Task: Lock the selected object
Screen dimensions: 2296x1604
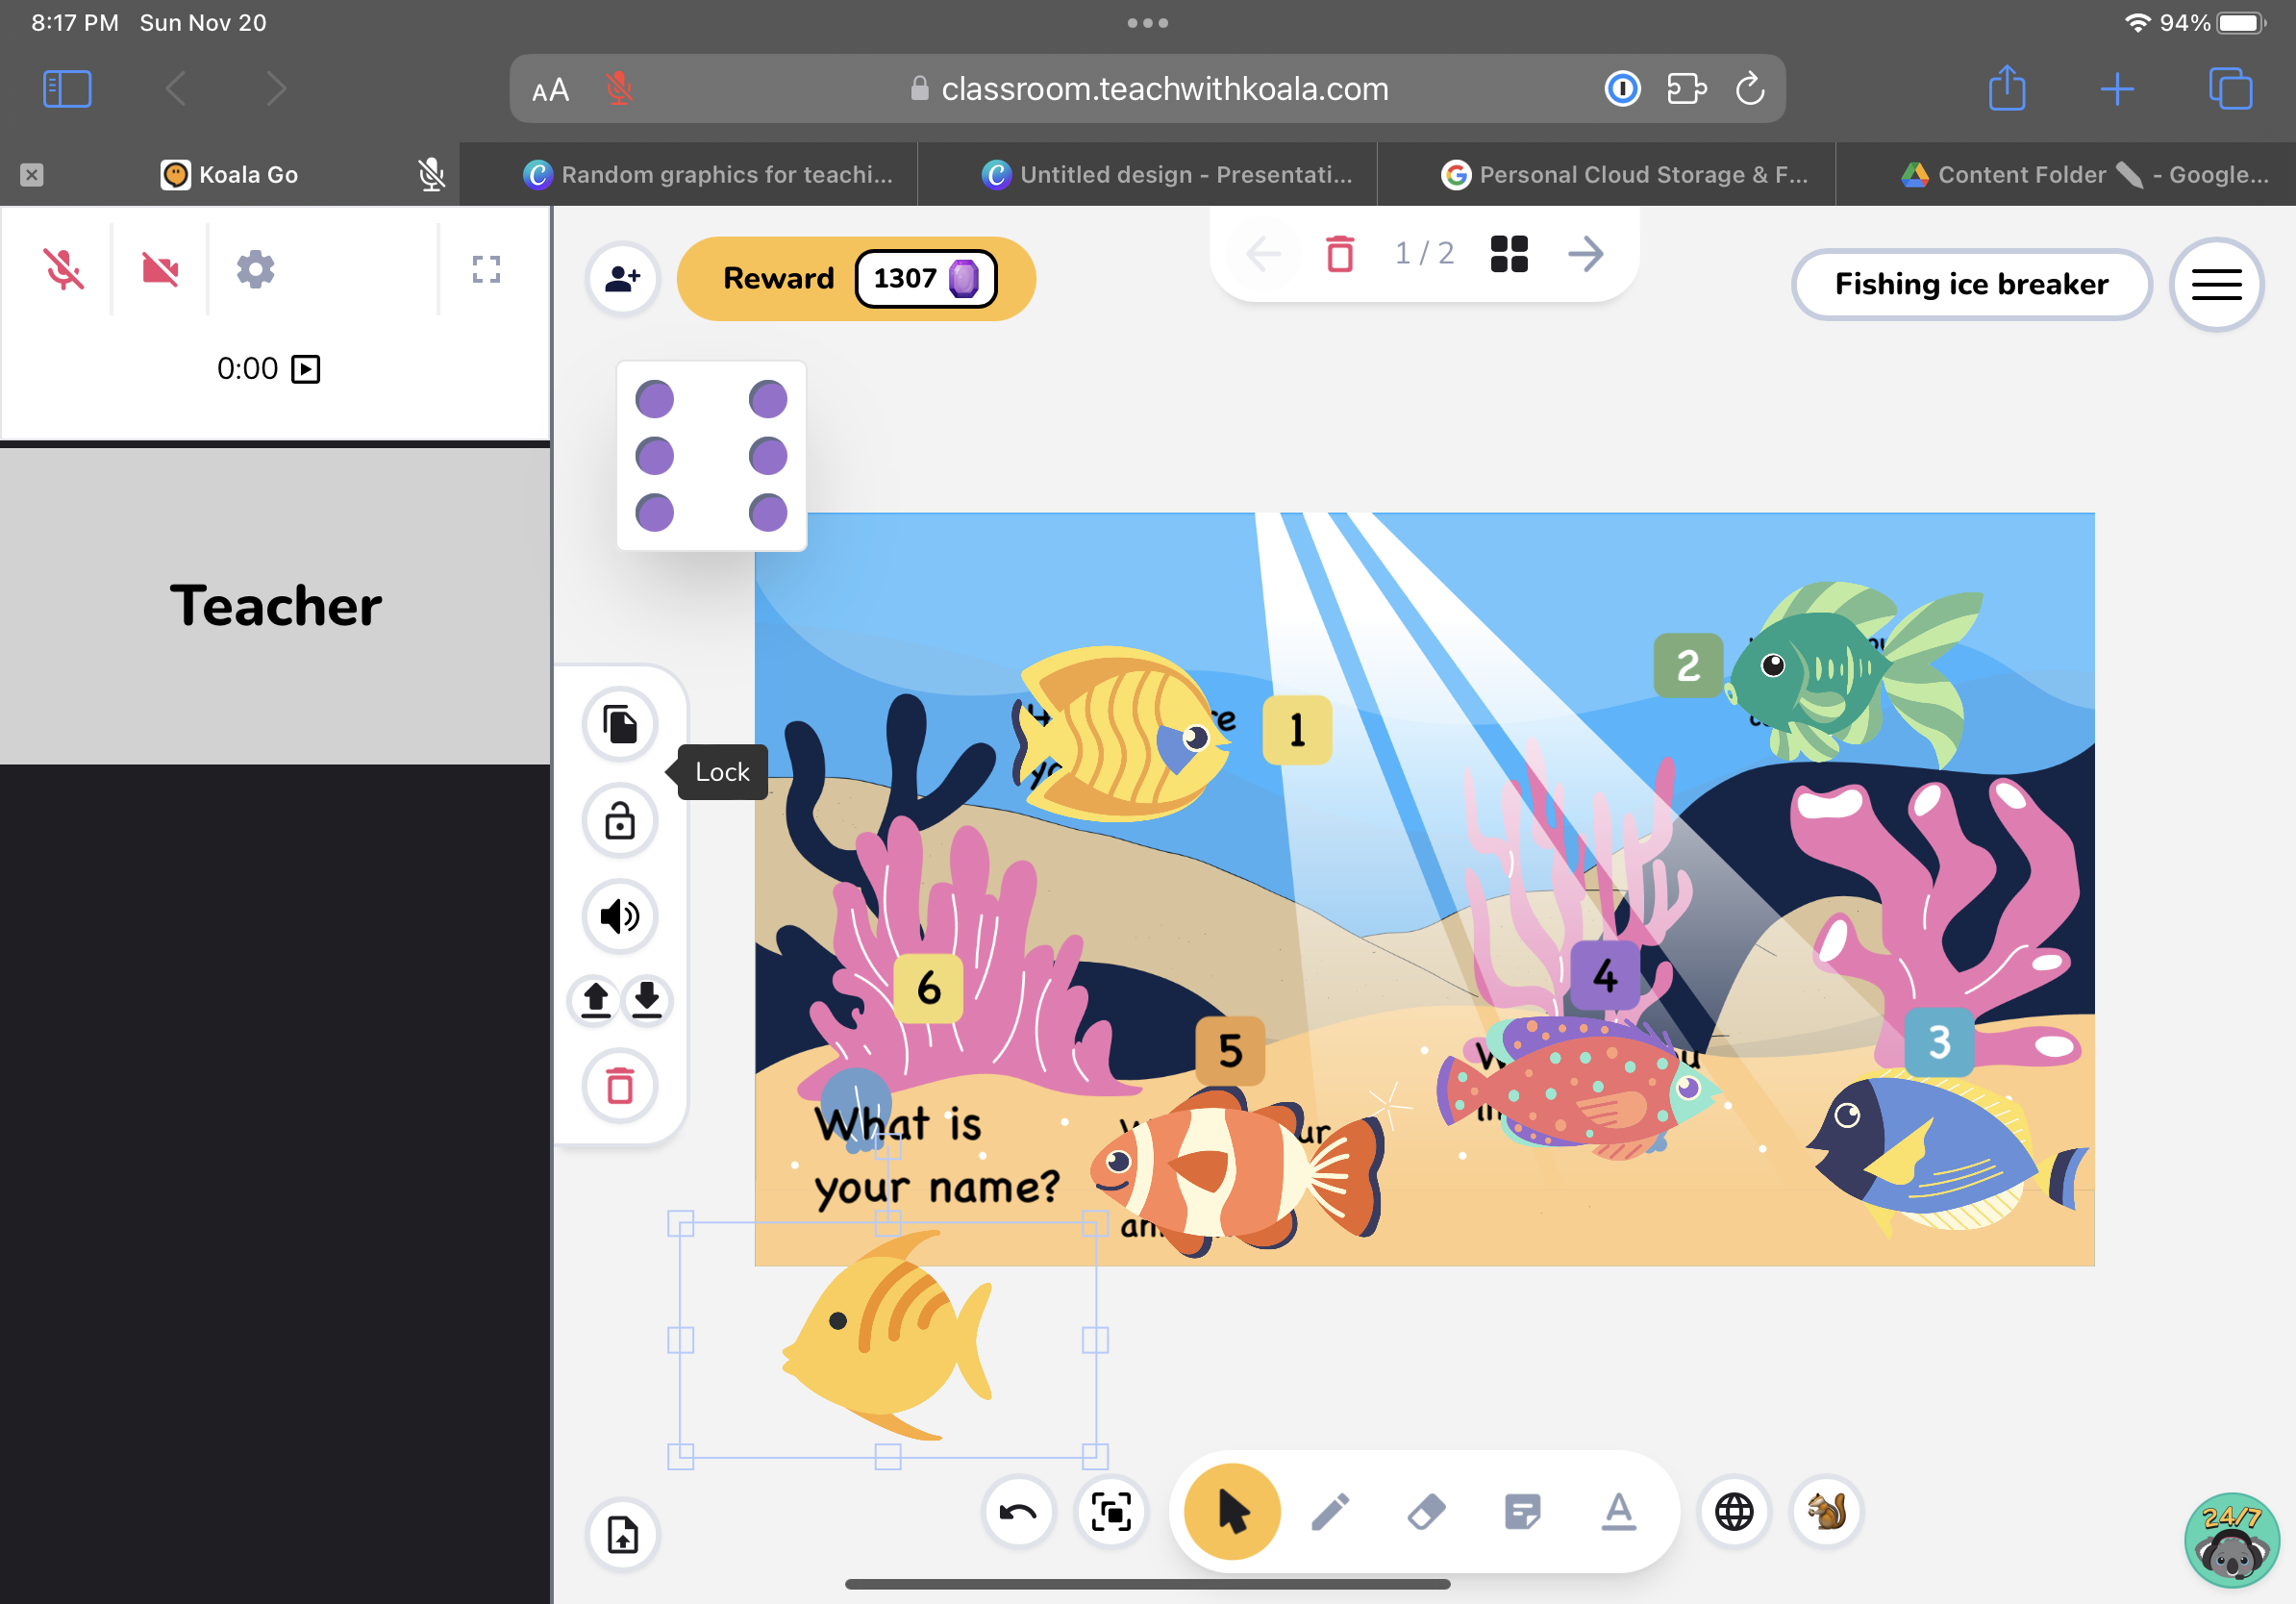Action: click(620, 820)
